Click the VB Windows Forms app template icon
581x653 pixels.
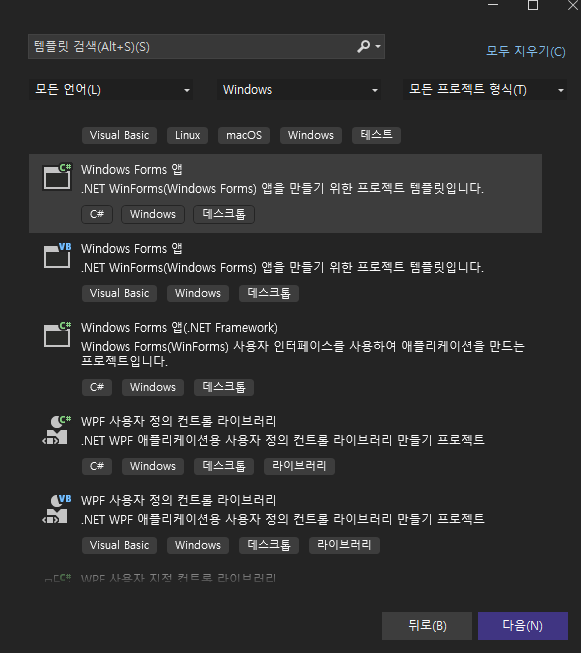57,255
